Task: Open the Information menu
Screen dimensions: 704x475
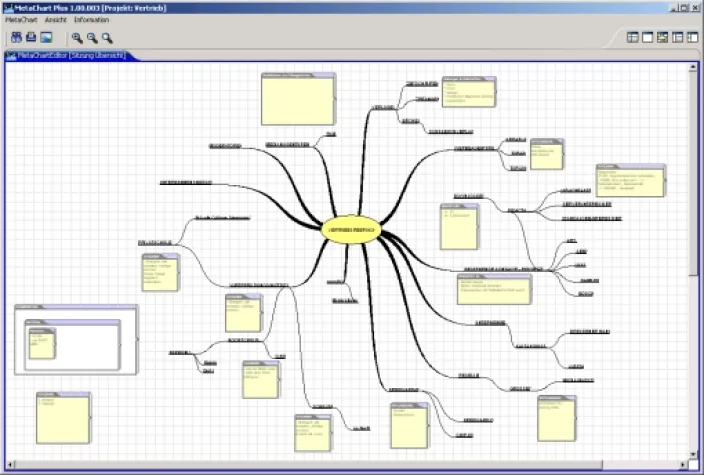Action: [x=91, y=20]
